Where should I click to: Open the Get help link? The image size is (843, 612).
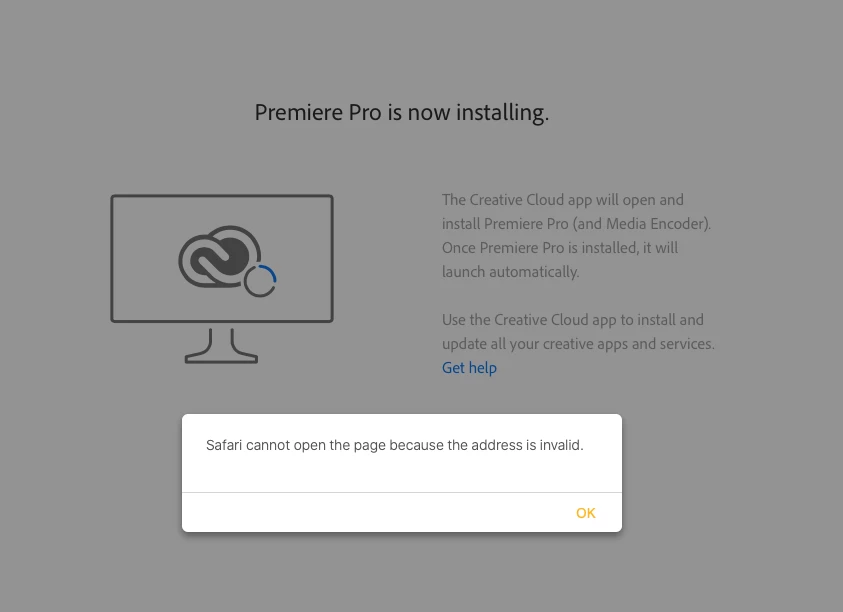(x=469, y=368)
